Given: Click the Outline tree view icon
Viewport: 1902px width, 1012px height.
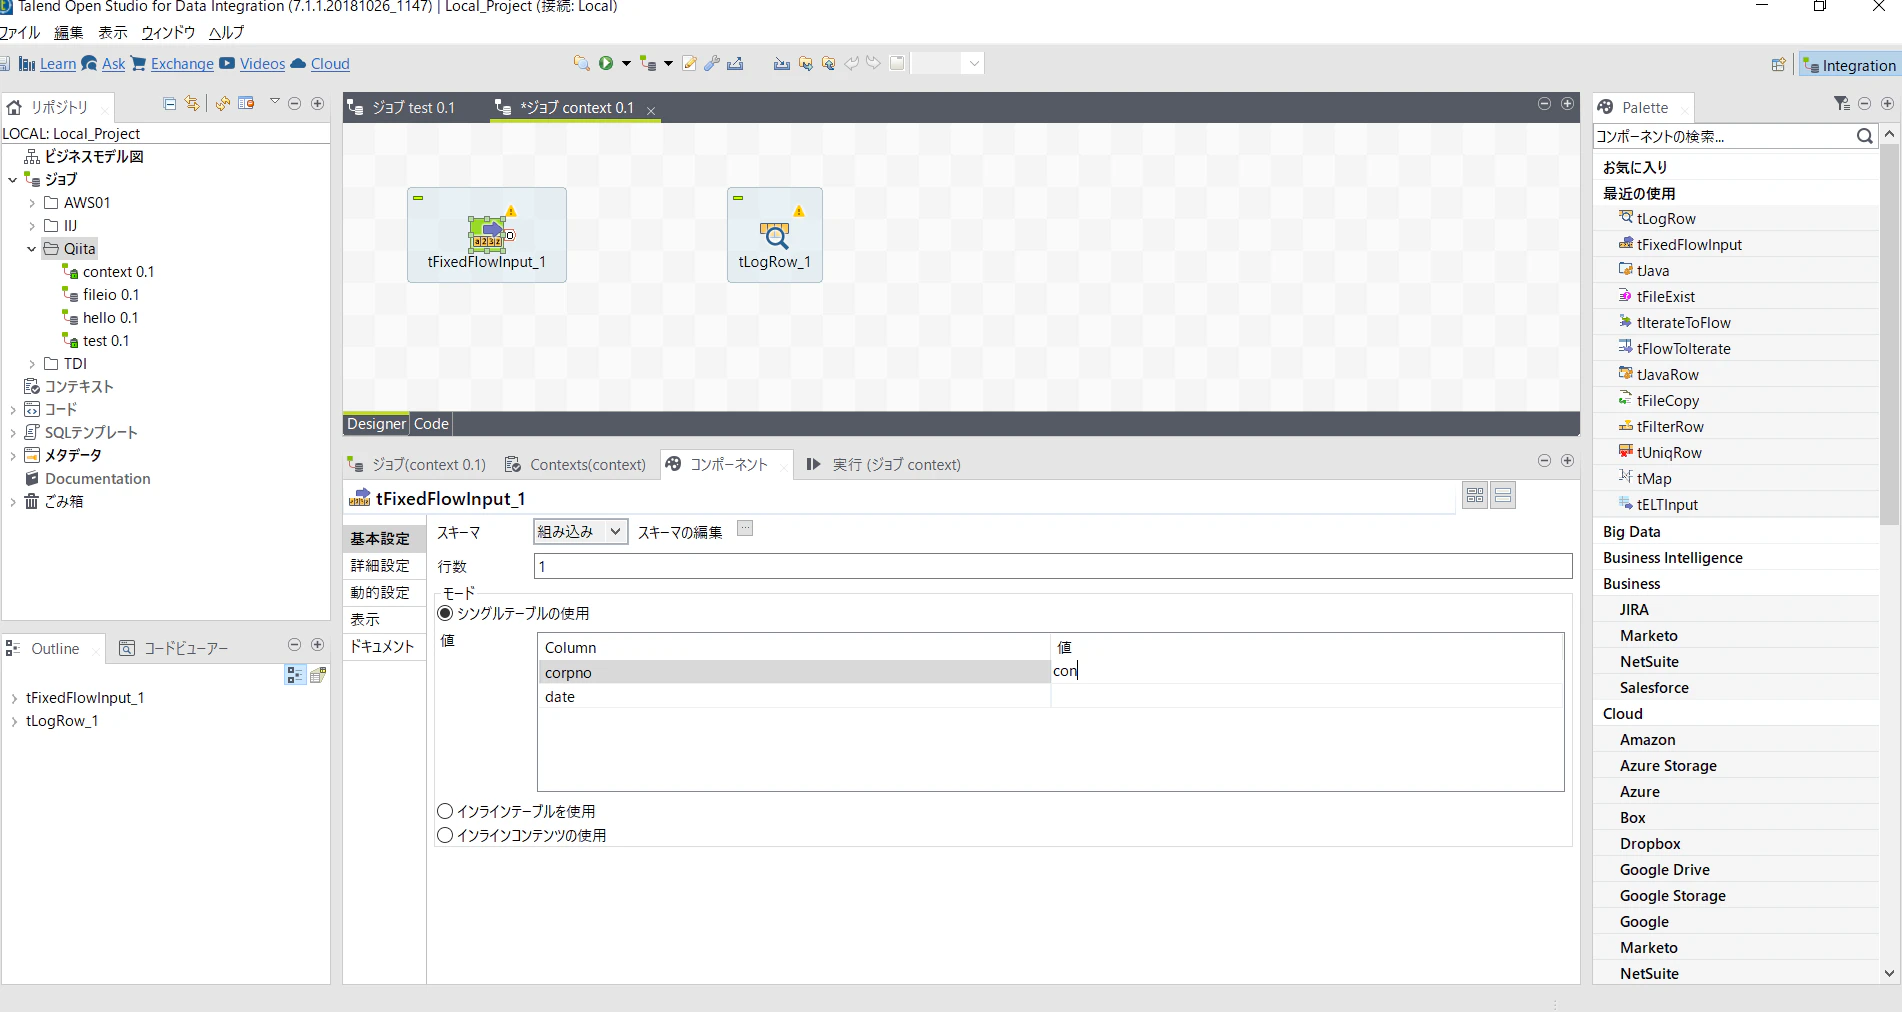Looking at the screenshot, I should (295, 675).
